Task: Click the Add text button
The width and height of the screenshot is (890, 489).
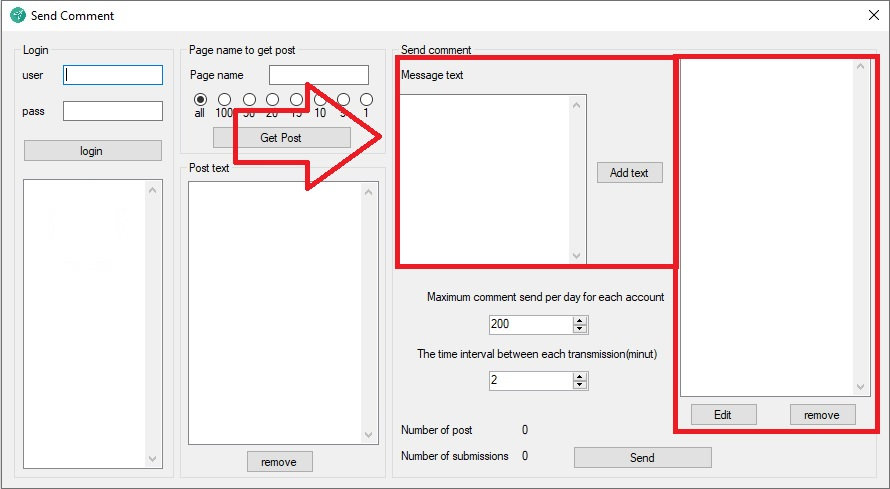Action: (x=629, y=173)
